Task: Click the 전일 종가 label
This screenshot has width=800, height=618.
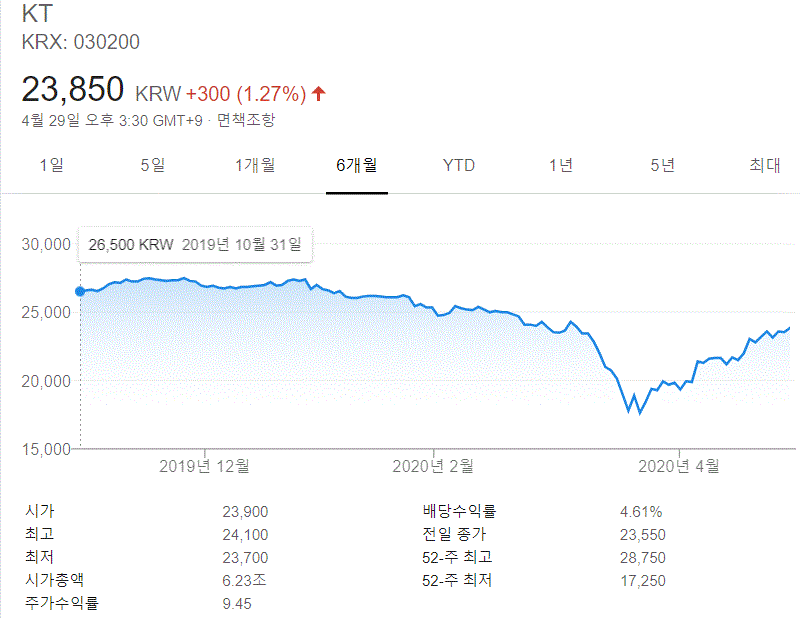Action: point(454,534)
